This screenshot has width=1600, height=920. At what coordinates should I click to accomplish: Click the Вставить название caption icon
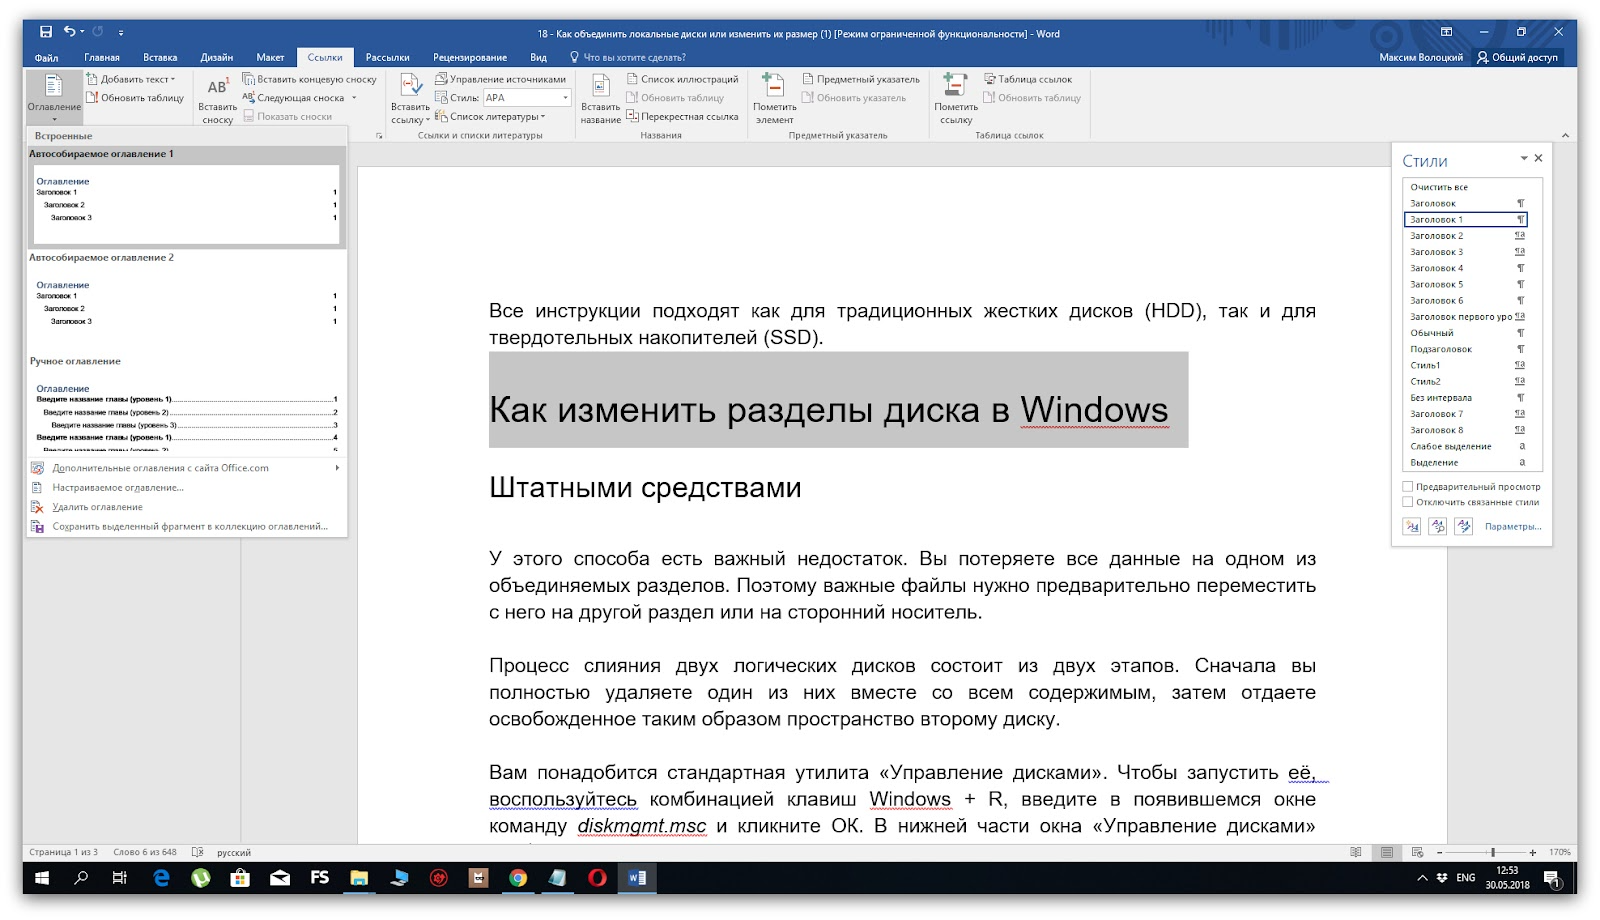(600, 87)
